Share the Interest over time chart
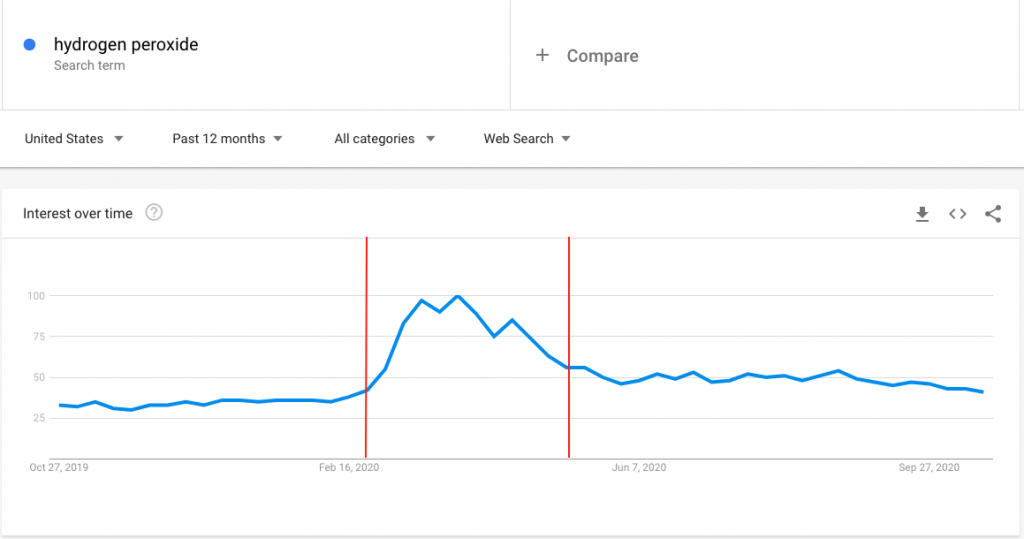 point(993,213)
